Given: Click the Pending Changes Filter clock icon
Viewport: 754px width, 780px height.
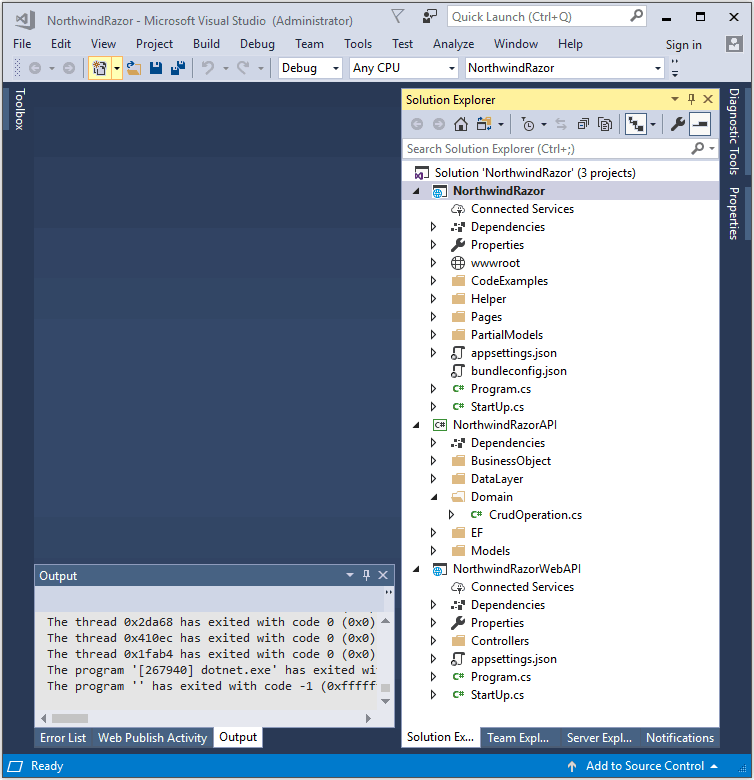Looking at the screenshot, I should [x=528, y=124].
